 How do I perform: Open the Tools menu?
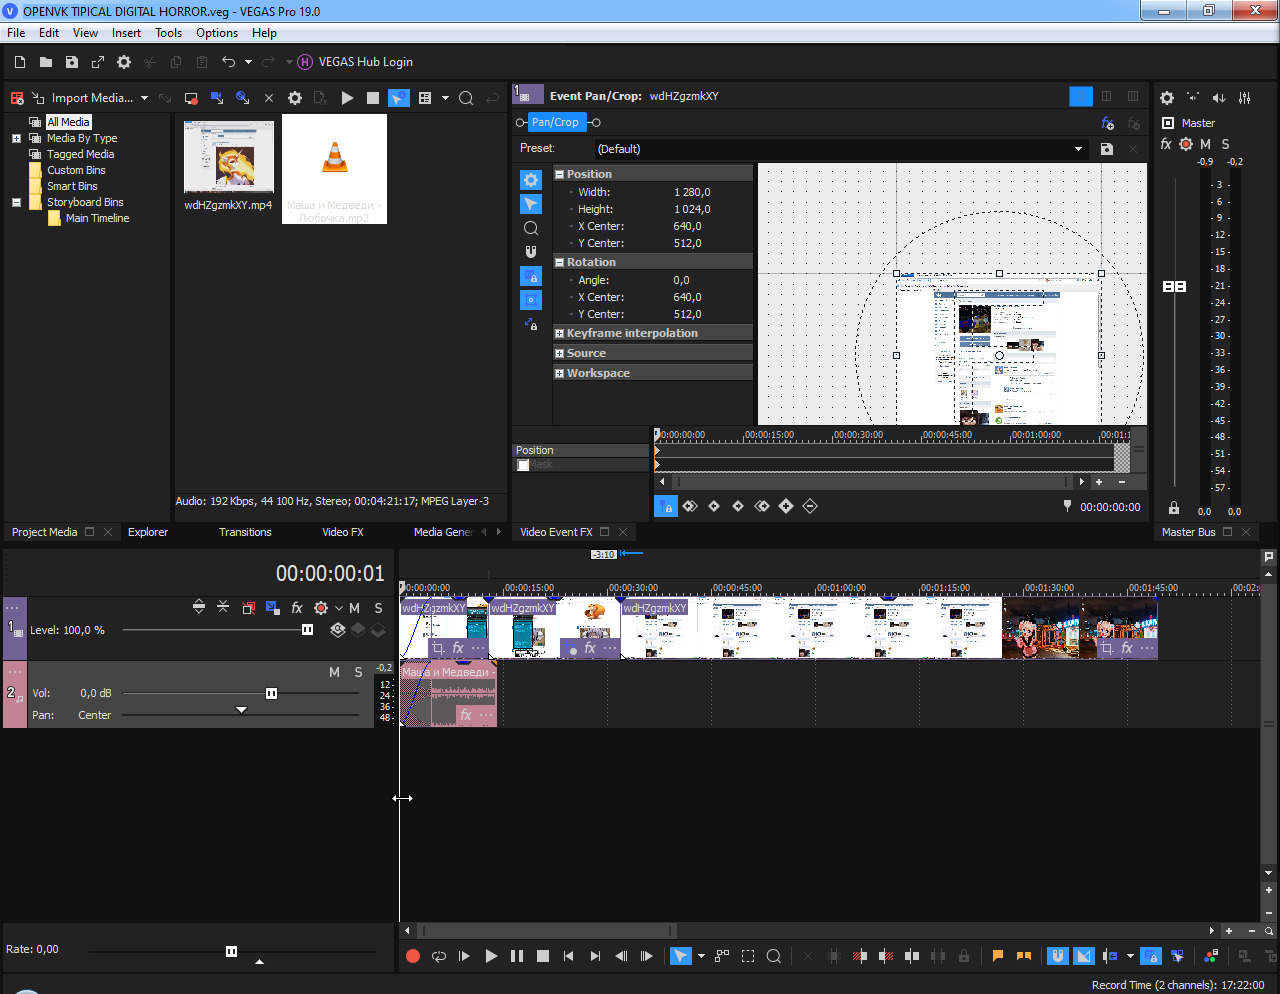[168, 33]
